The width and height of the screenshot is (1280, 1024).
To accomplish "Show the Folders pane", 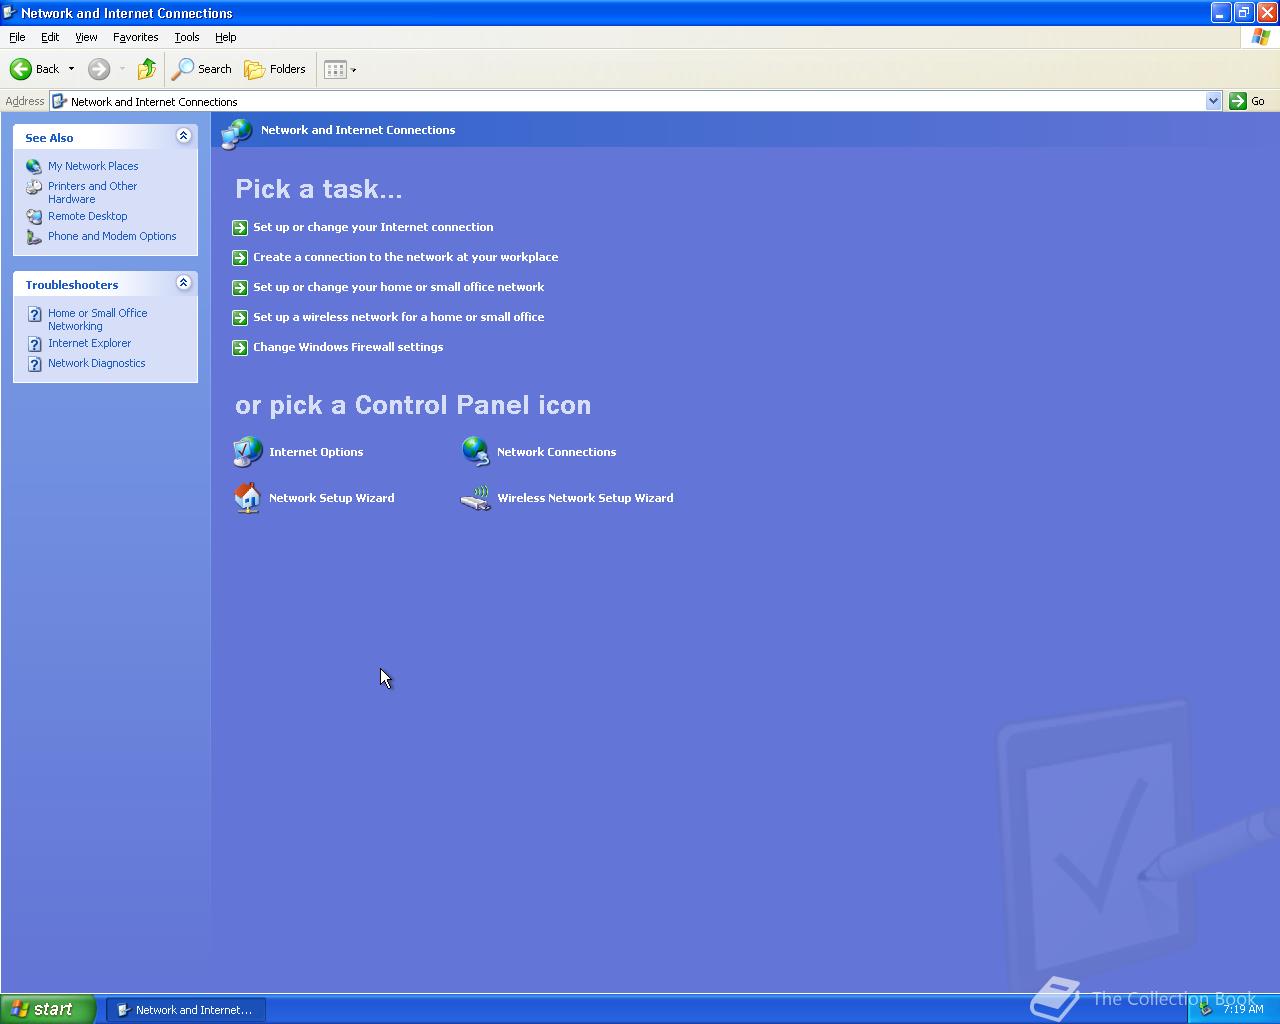I will (x=275, y=69).
